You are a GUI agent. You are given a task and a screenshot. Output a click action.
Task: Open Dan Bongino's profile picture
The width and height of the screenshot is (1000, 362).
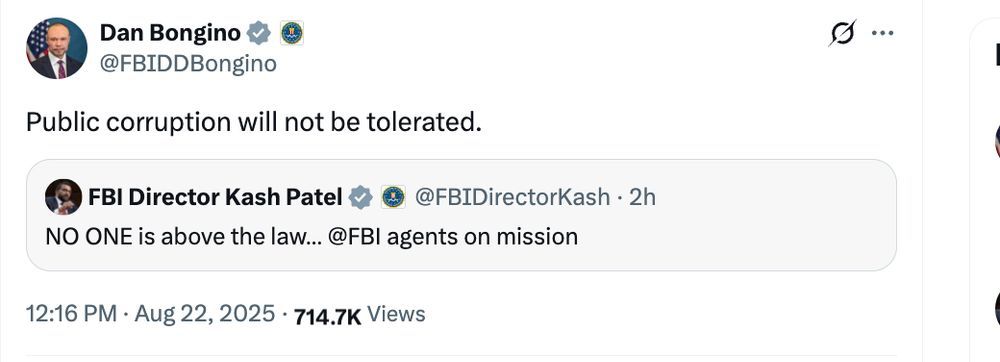[57, 48]
